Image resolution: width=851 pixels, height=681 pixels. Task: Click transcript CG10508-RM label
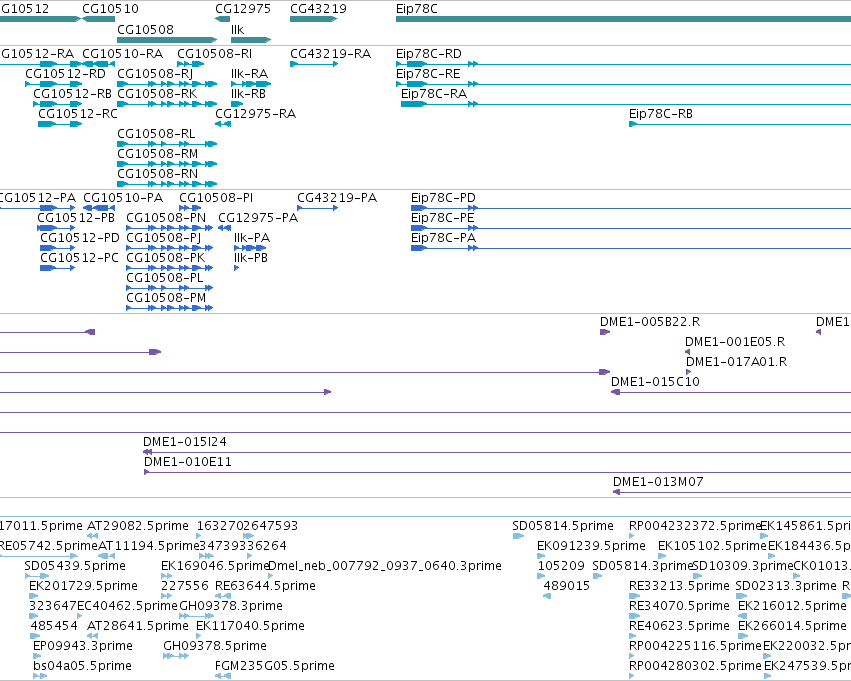coord(157,154)
